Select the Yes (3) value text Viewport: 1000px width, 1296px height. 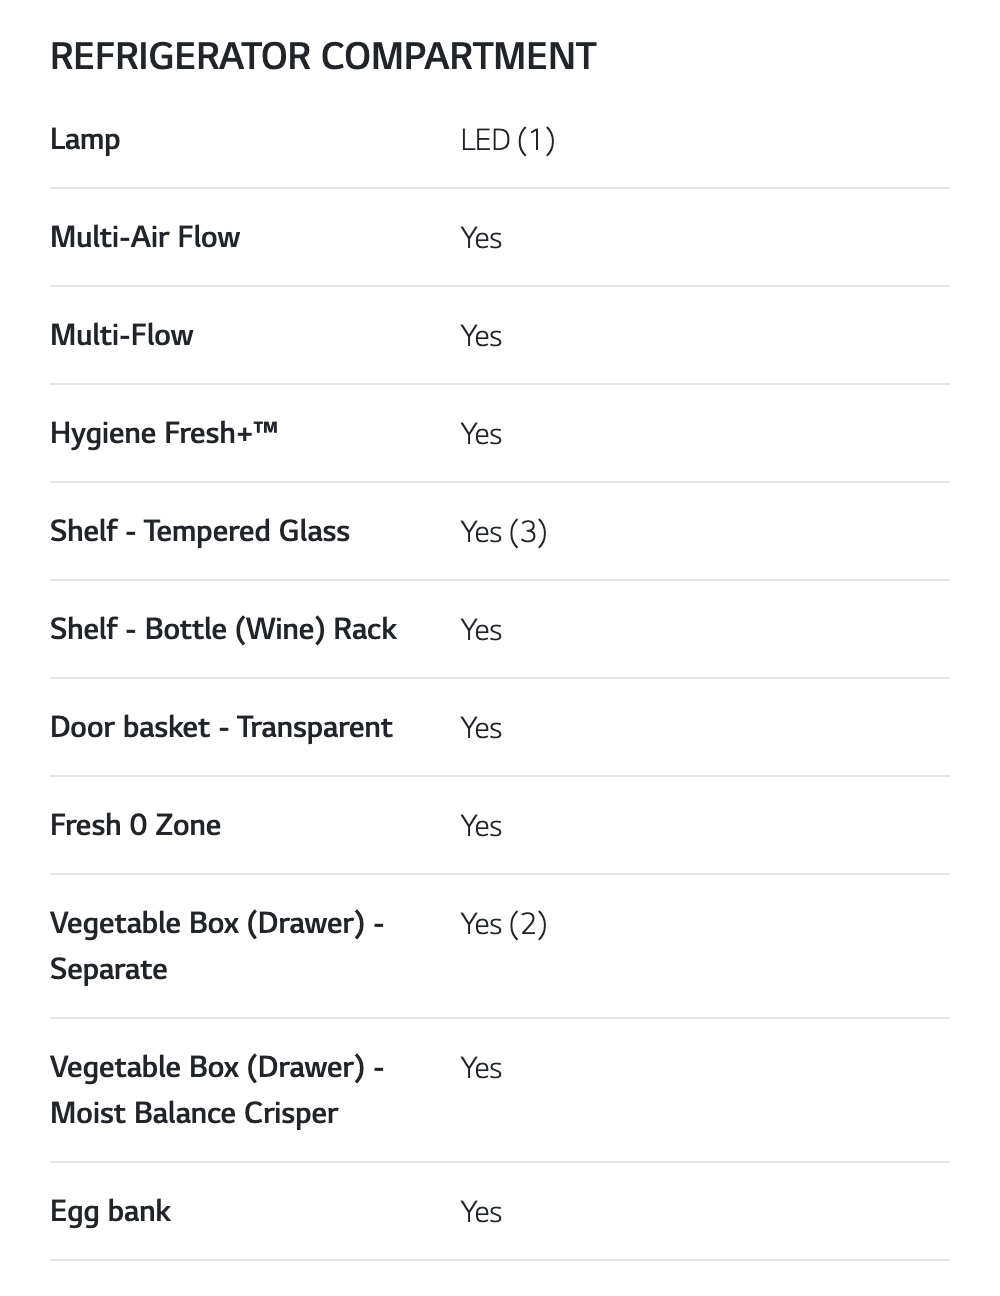[503, 531]
